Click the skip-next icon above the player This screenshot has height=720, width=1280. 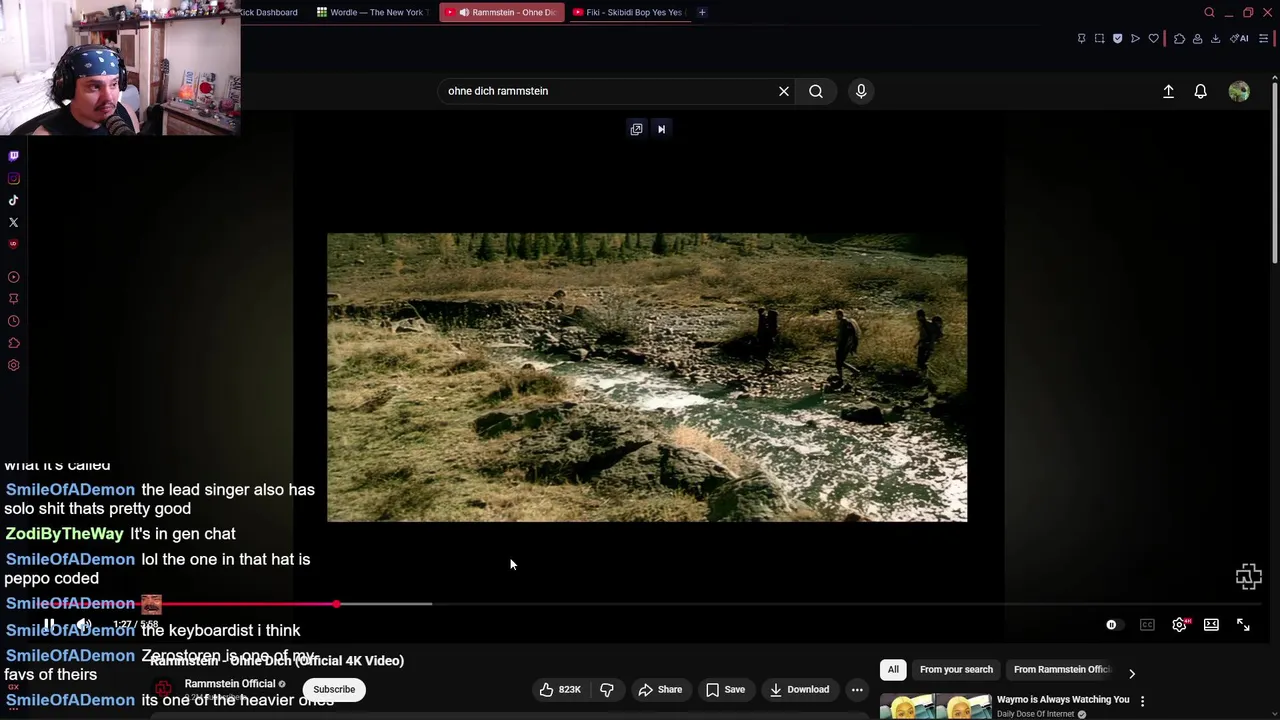[x=661, y=129]
